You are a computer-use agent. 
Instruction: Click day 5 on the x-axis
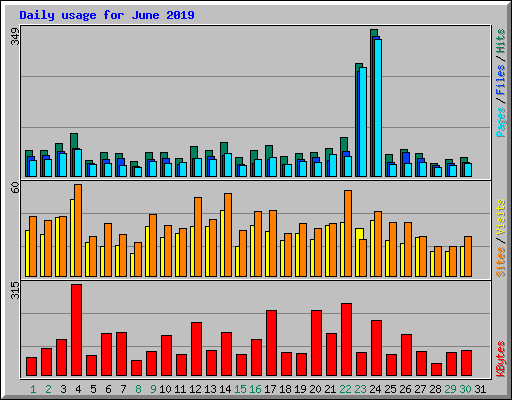click(93, 389)
